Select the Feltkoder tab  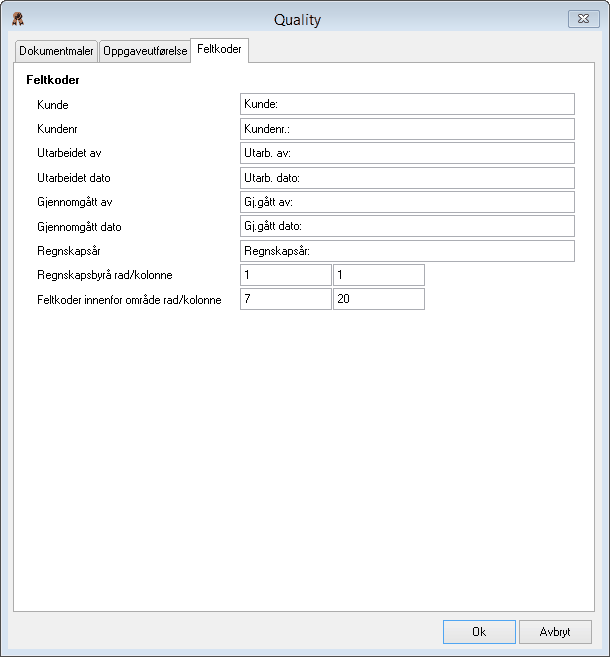coord(219,49)
